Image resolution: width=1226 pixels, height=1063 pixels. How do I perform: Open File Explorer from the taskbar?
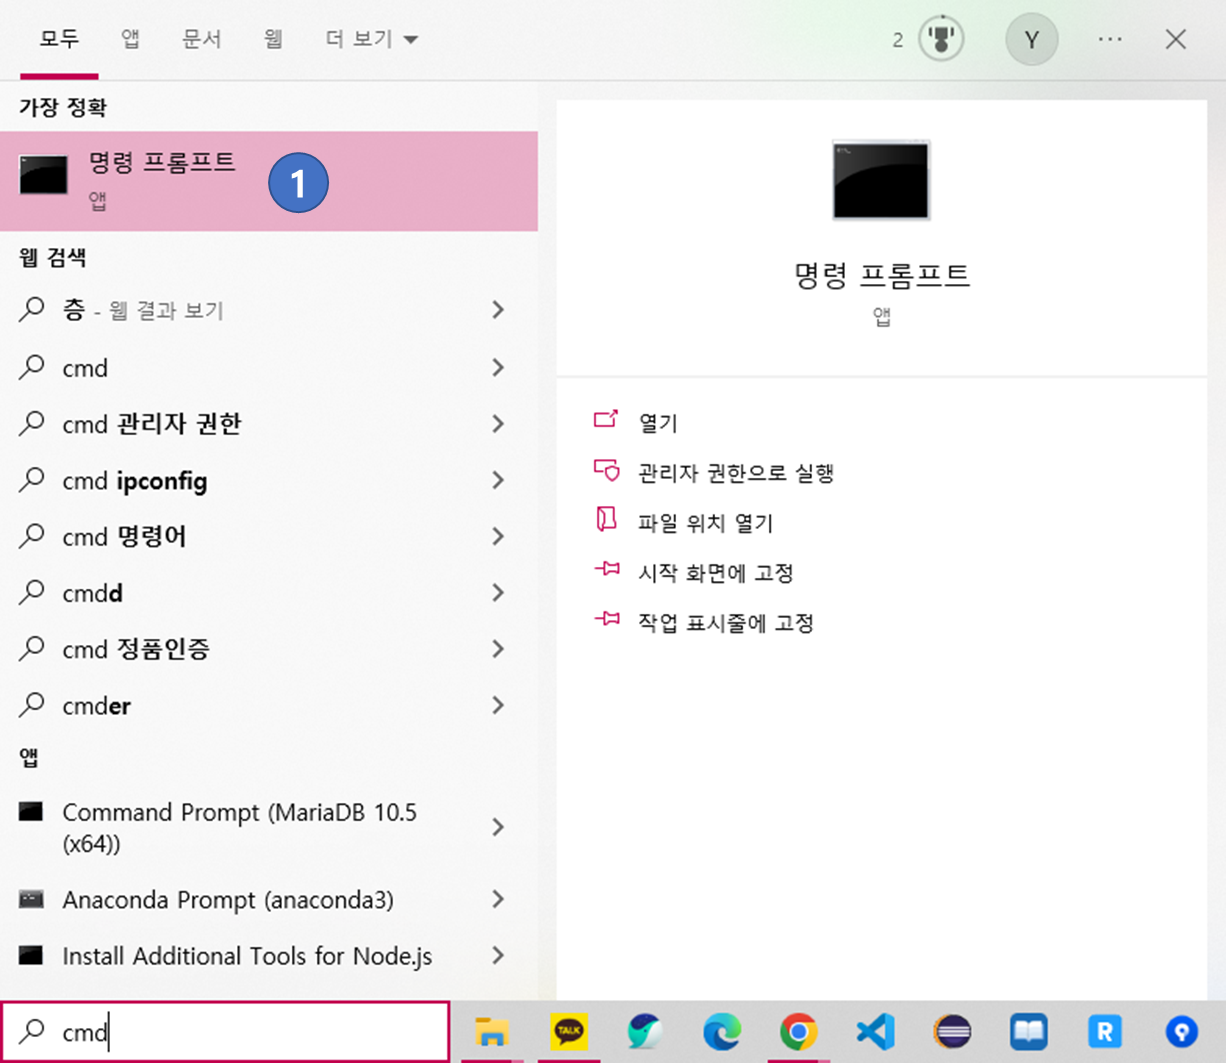click(491, 1032)
